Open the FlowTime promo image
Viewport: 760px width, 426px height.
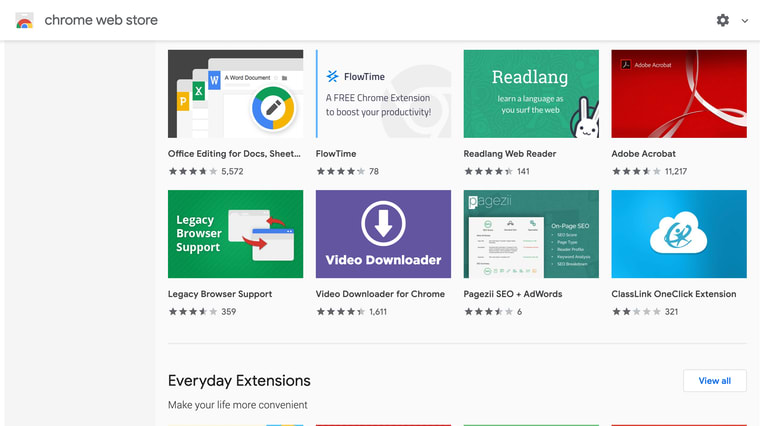[x=383, y=94]
